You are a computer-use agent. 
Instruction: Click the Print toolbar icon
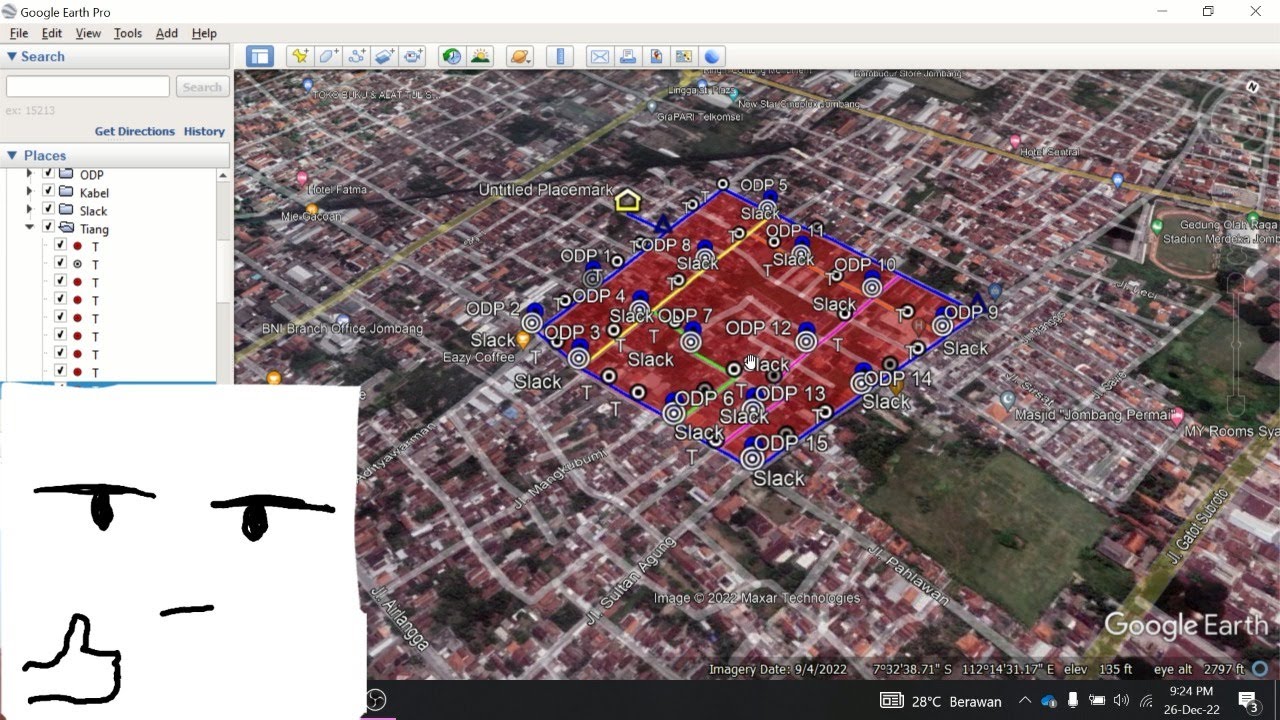coord(627,57)
